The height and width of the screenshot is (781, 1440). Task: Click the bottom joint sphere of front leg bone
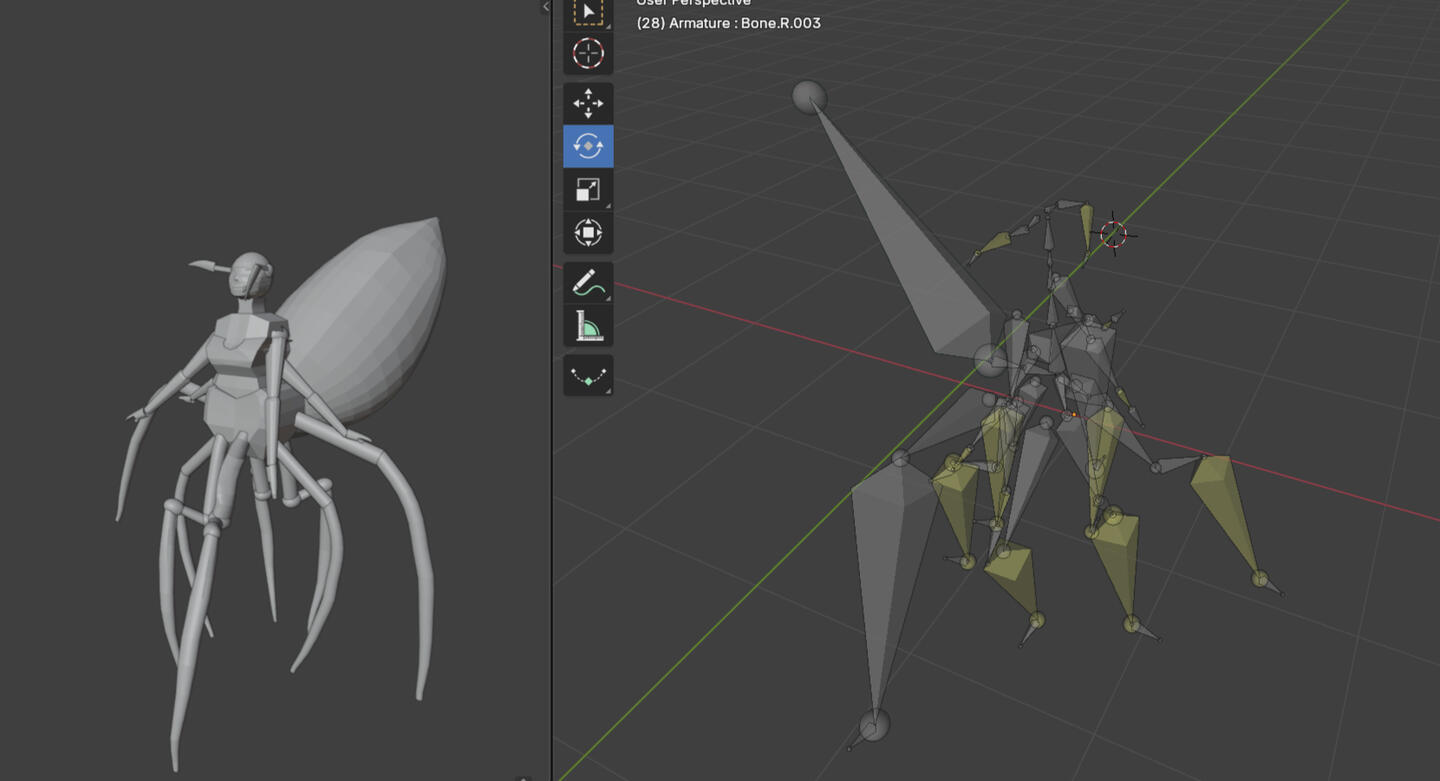pyautogui.click(x=875, y=725)
